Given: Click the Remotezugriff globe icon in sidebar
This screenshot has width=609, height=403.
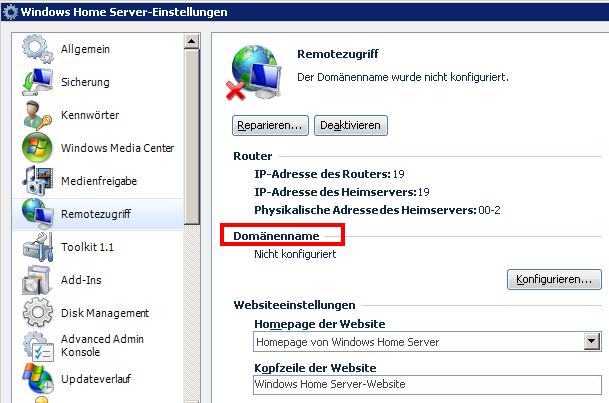Looking at the screenshot, I should 37,214.
